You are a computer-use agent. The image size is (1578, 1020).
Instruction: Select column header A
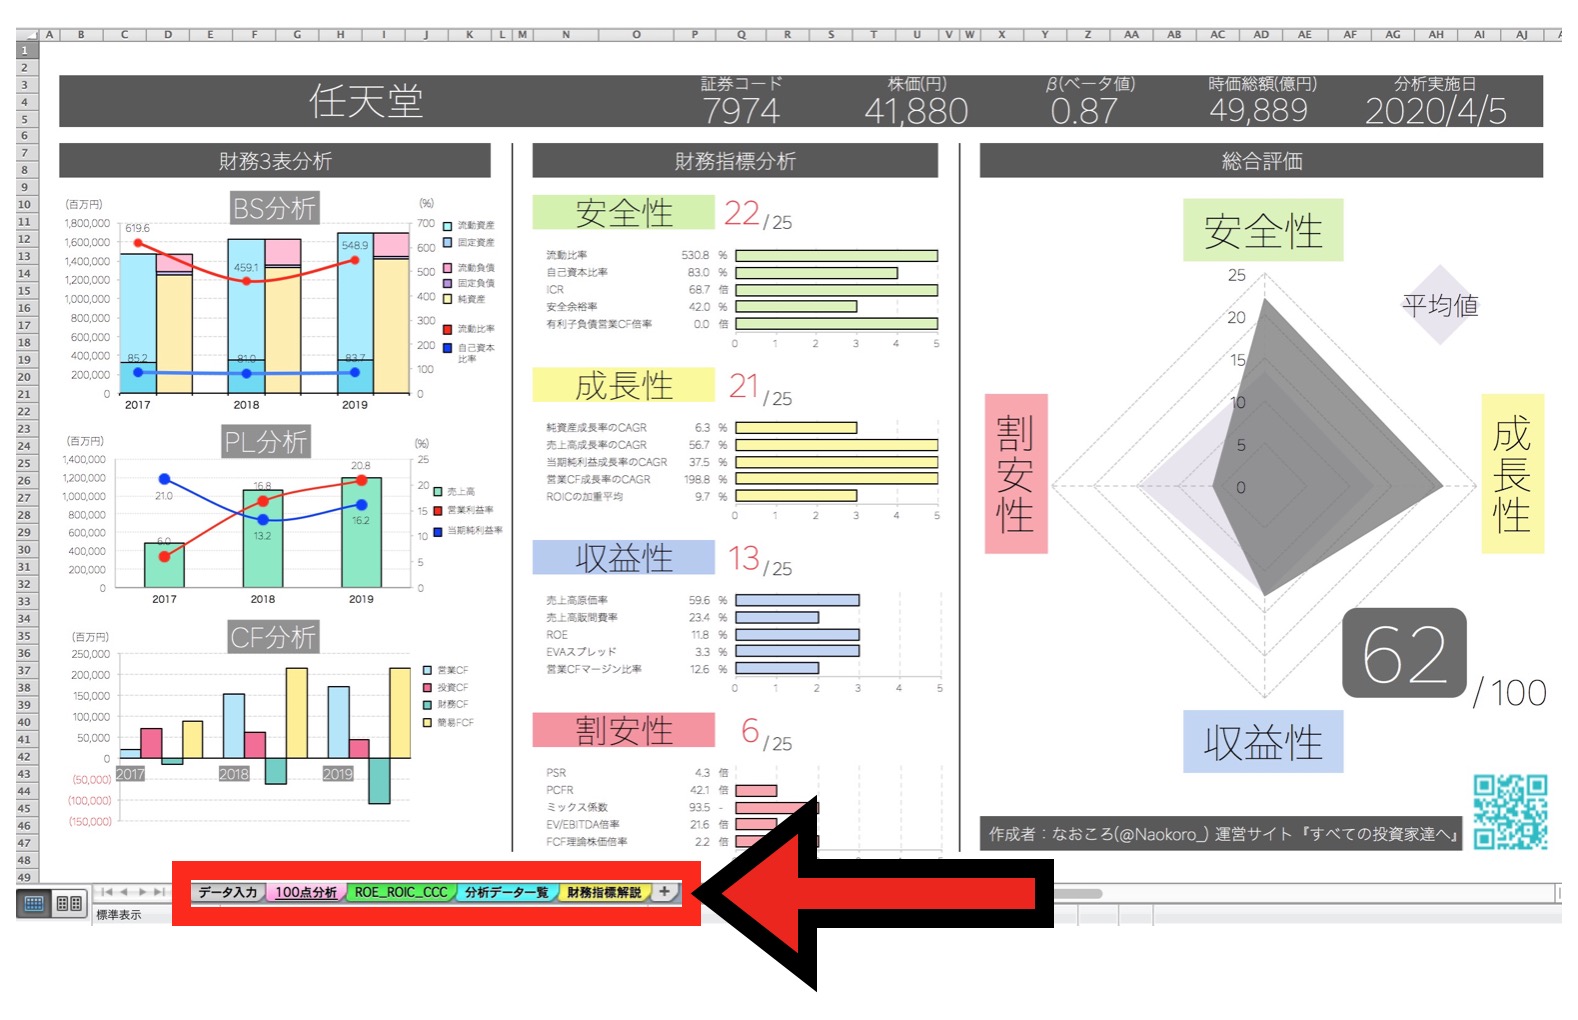coord(49,34)
